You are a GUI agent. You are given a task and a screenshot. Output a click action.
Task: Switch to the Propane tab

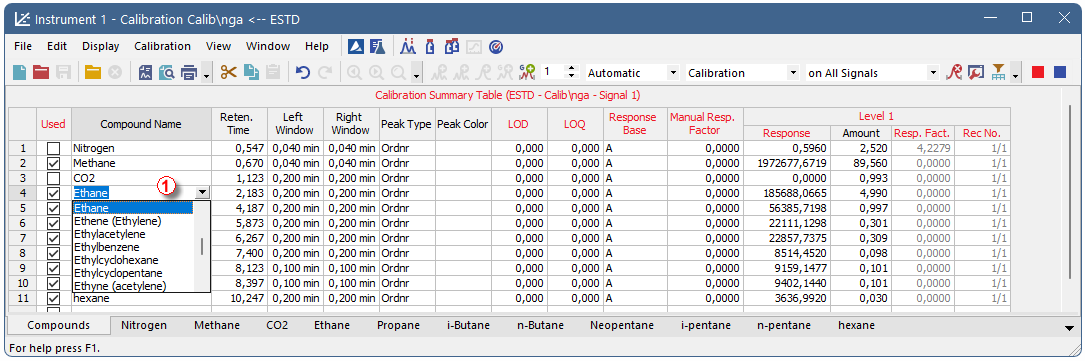pos(399,325)
